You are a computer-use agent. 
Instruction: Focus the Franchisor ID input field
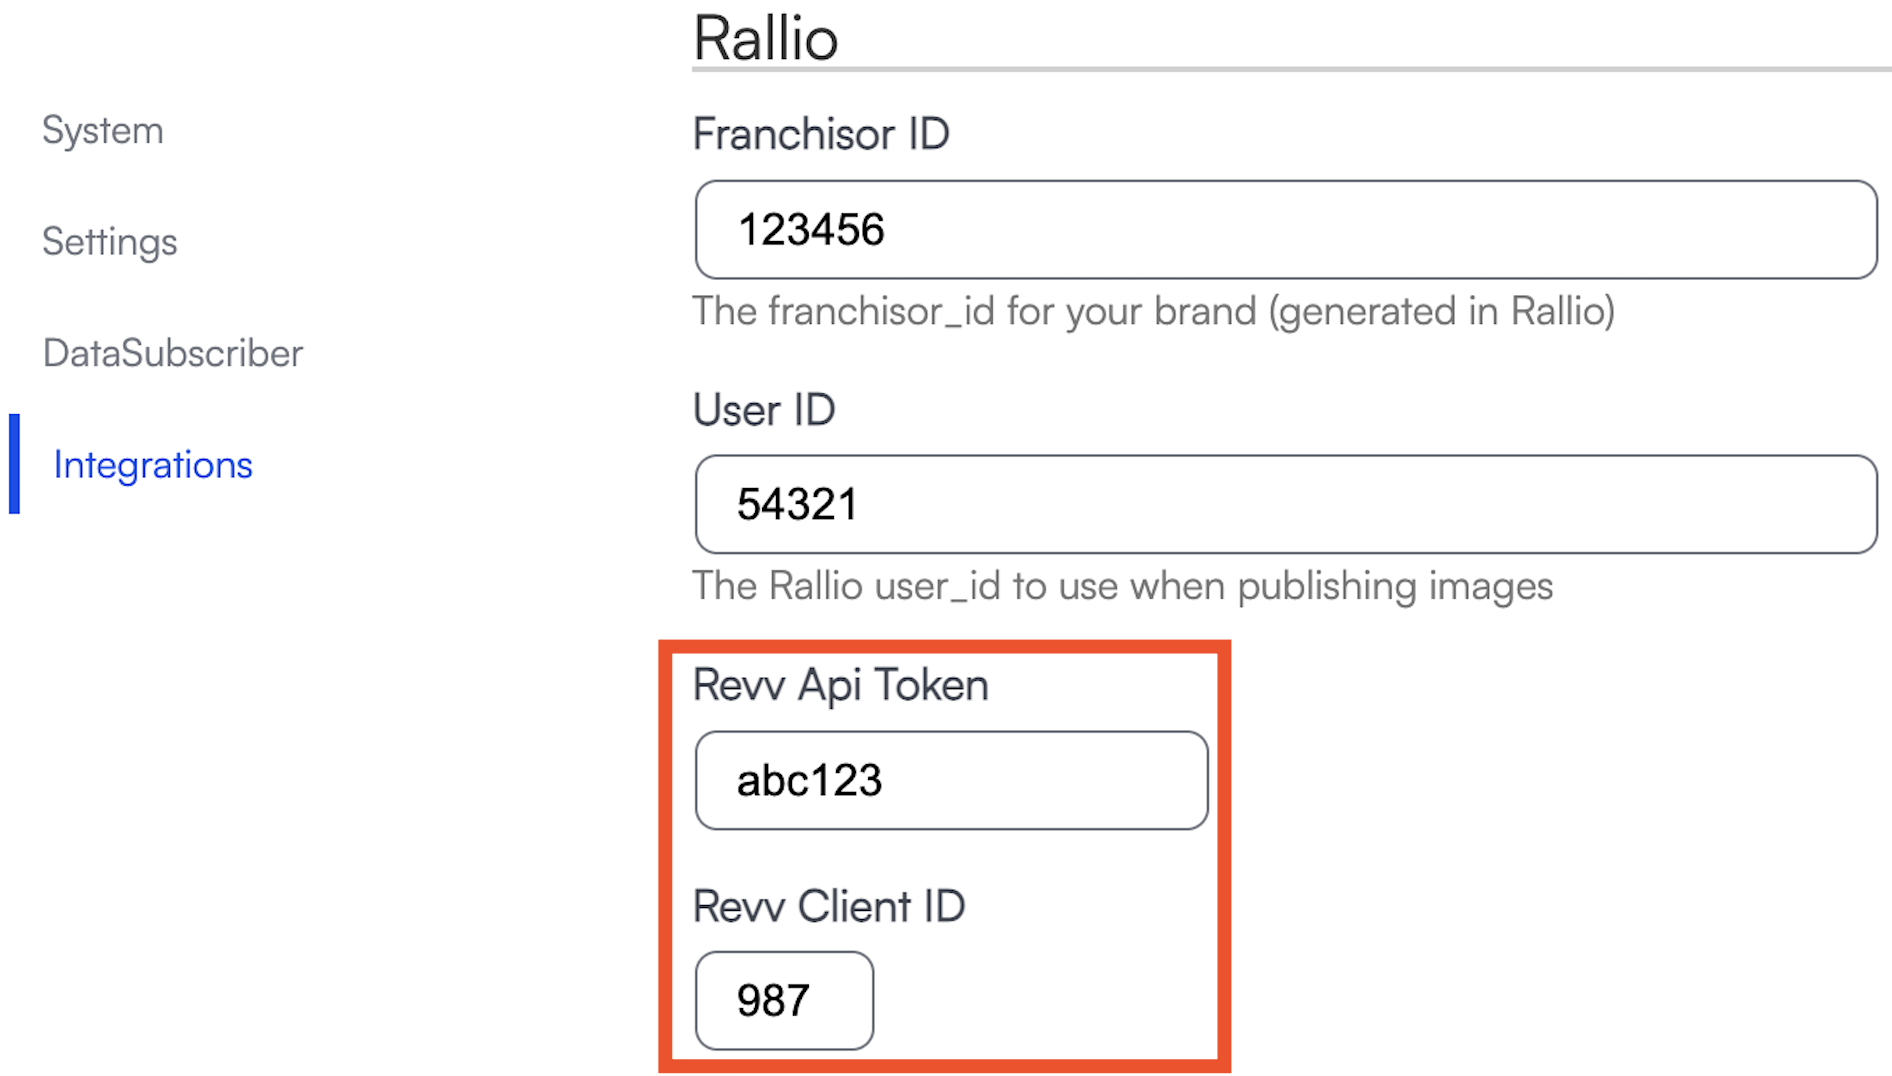click(1285, 230)
